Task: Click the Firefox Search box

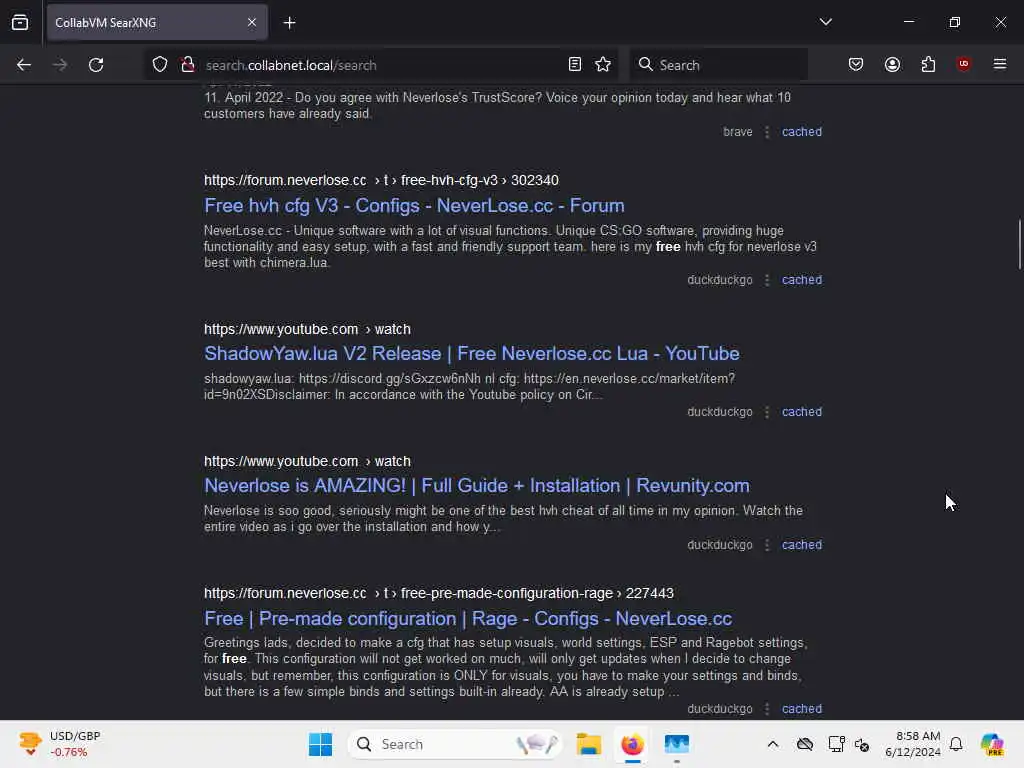Action: click(718, 65)
